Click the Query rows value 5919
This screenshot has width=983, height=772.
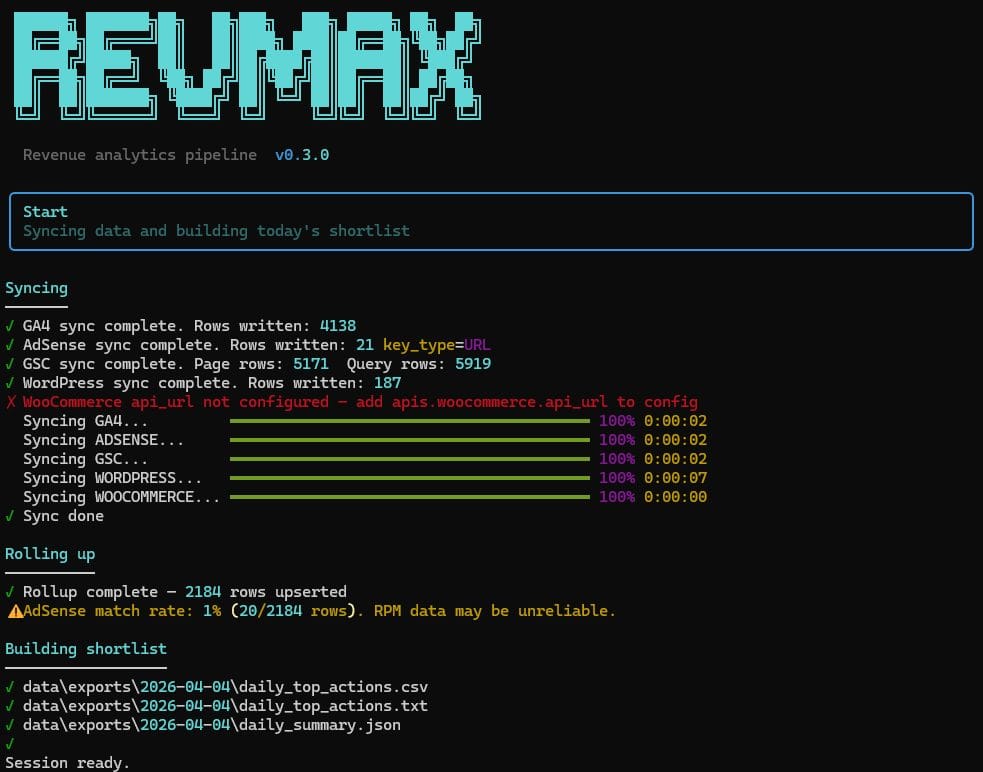coord(473,364)
